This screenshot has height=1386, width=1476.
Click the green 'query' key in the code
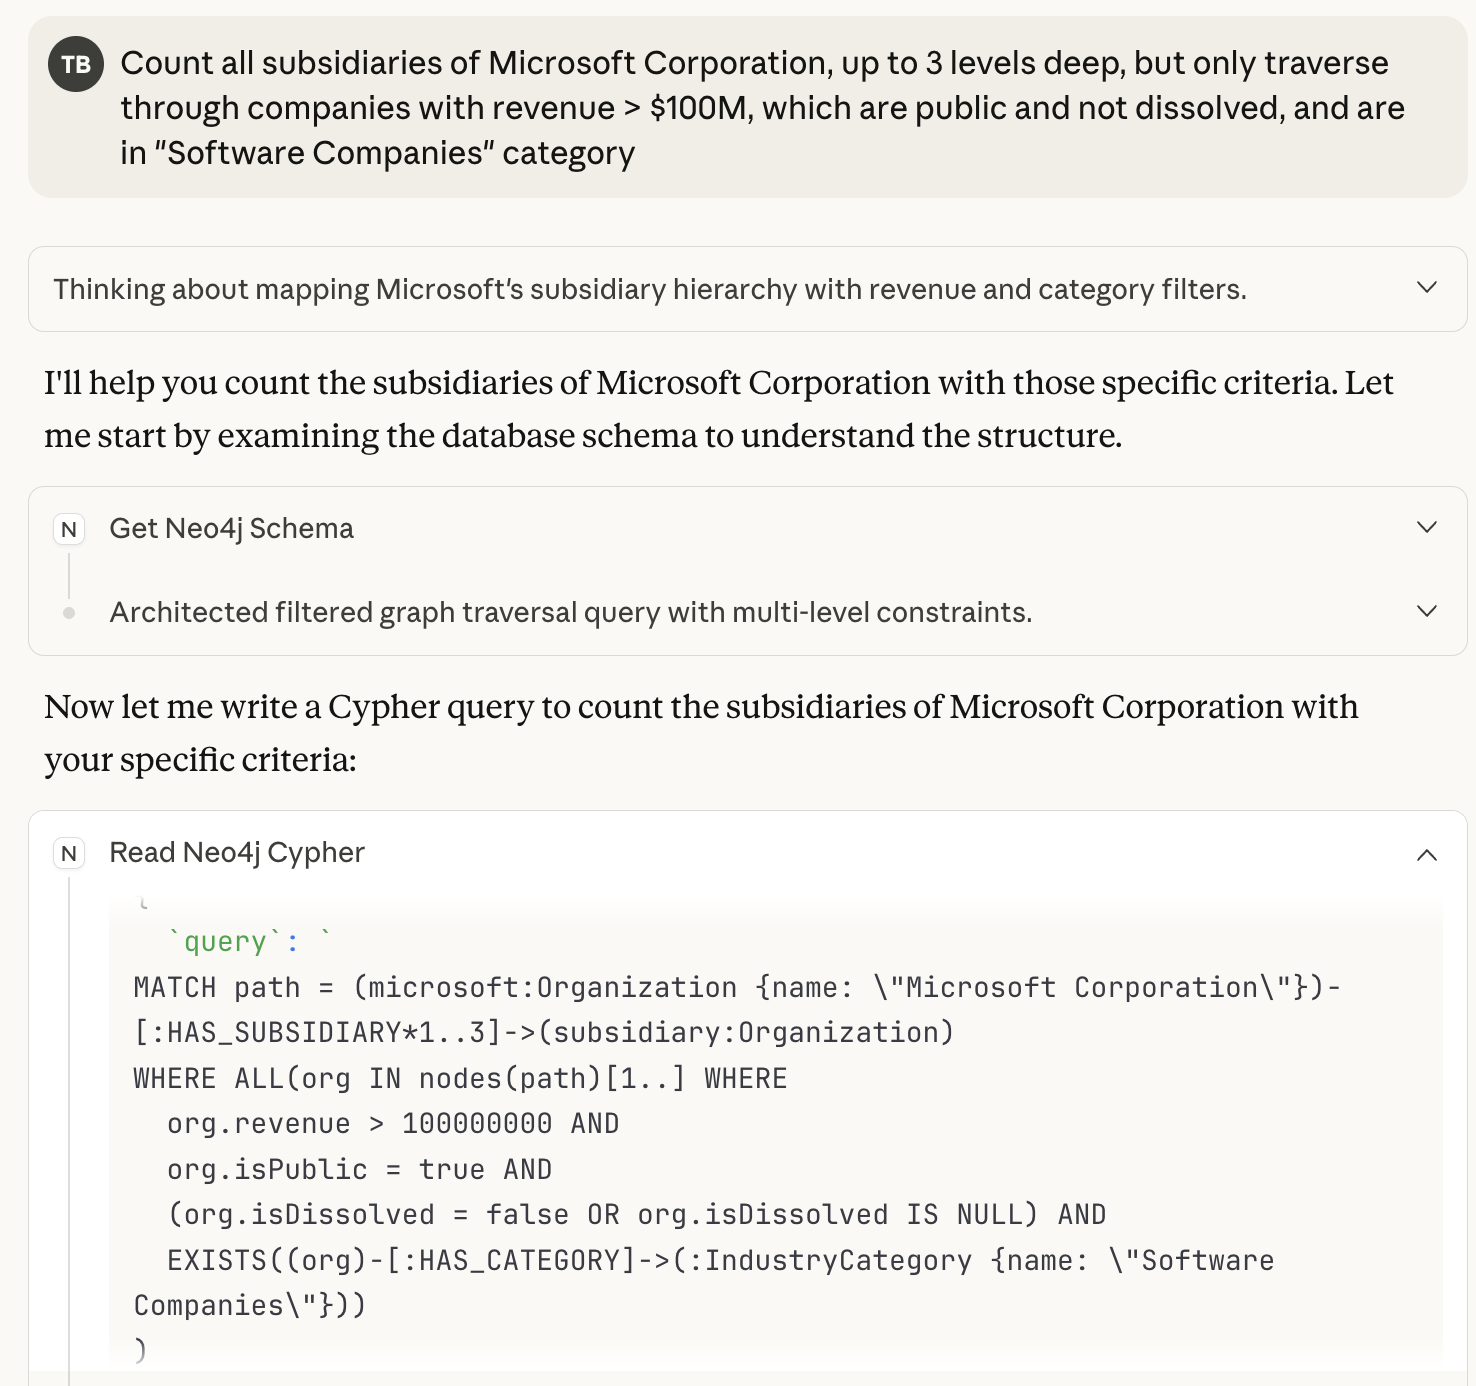[225, 942]
